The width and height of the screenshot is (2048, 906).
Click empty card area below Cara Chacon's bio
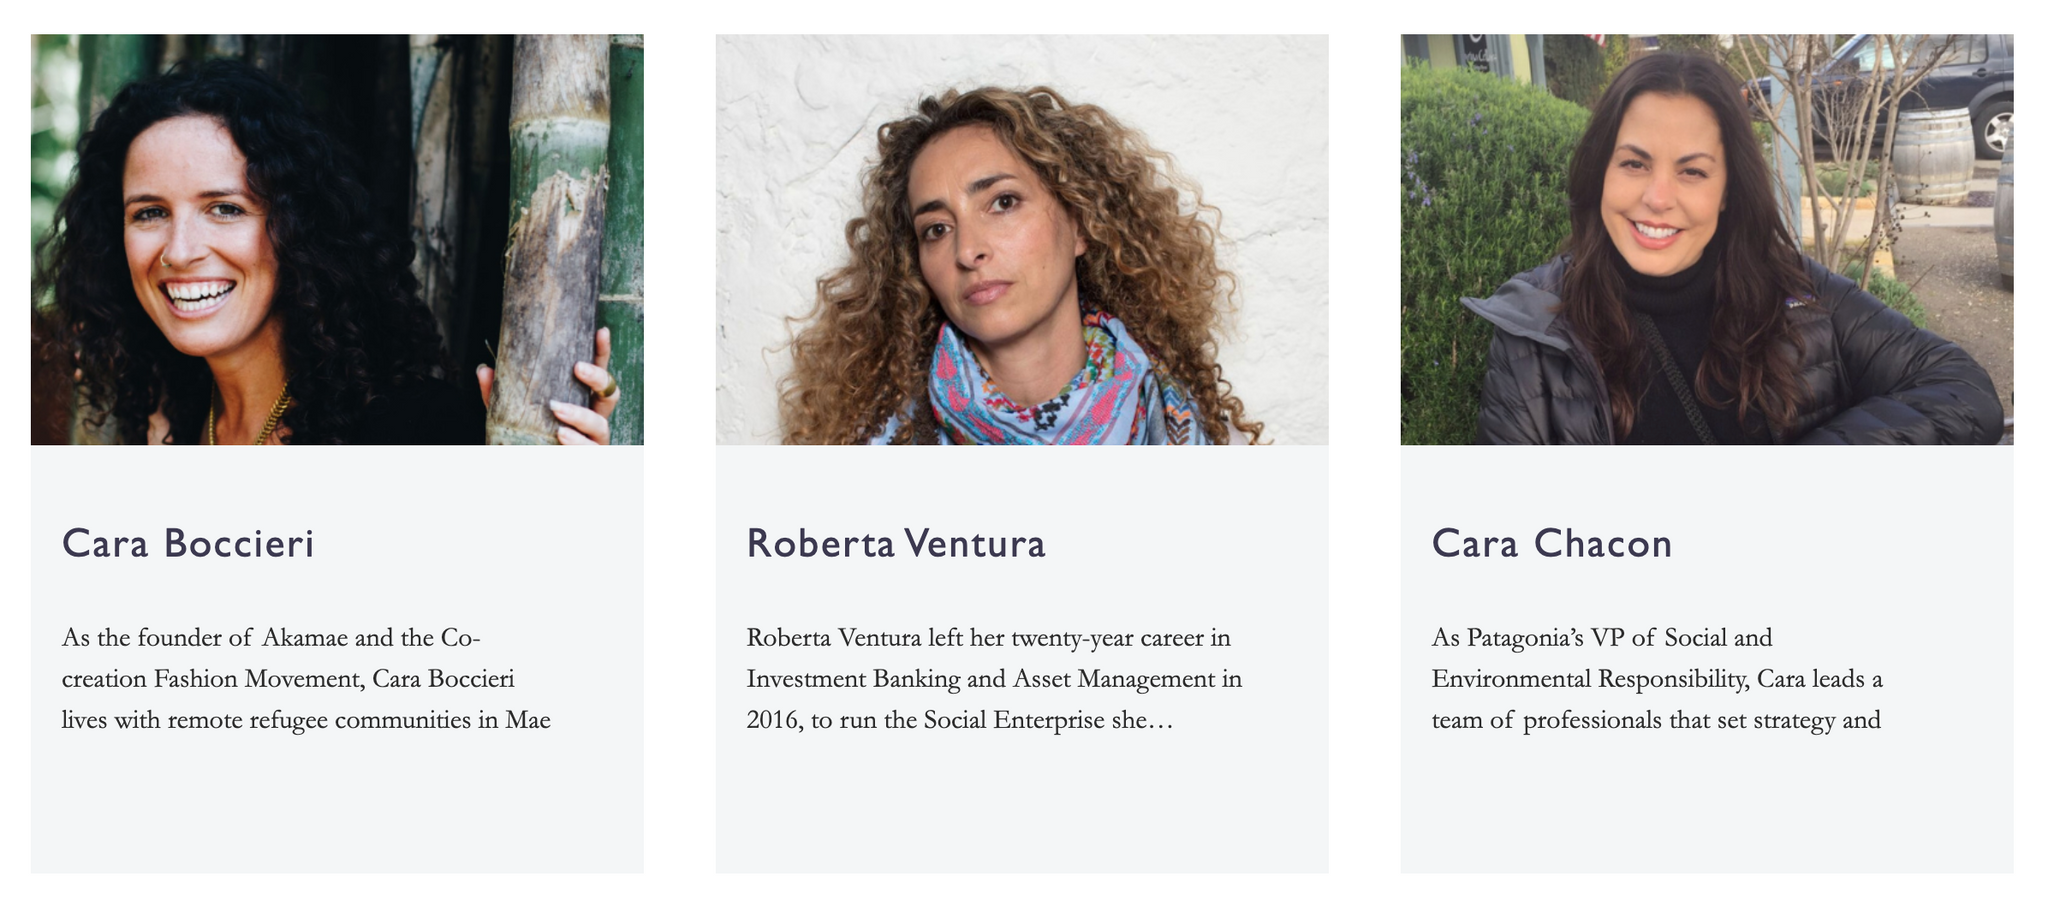click(x=1706, y=810)
